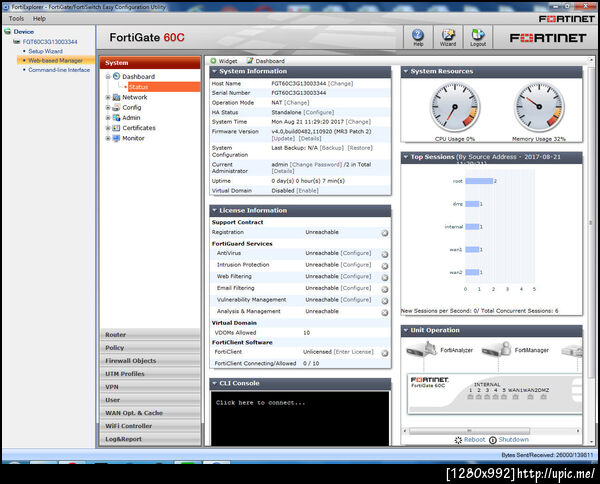Click the Admin tree icon
This screenshot has height=484, width=600.
click(x=116, y=118)
